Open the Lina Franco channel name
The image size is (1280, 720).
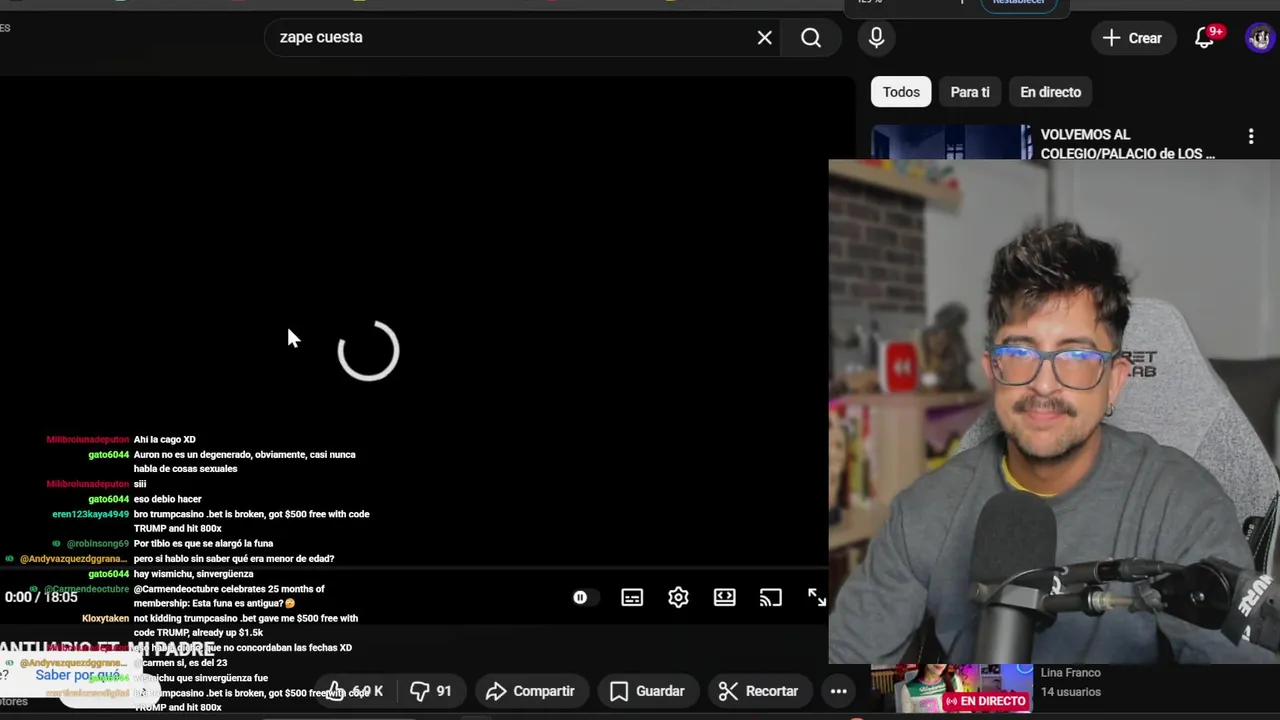tap(1070, 673)
